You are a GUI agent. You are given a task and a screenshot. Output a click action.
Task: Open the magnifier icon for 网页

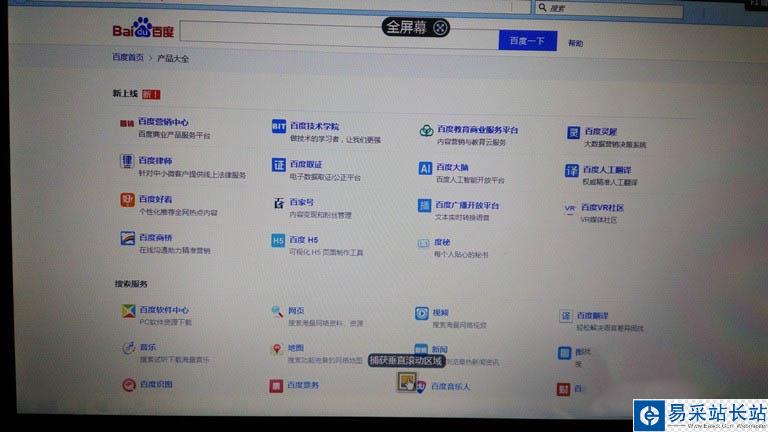(277, 312)
